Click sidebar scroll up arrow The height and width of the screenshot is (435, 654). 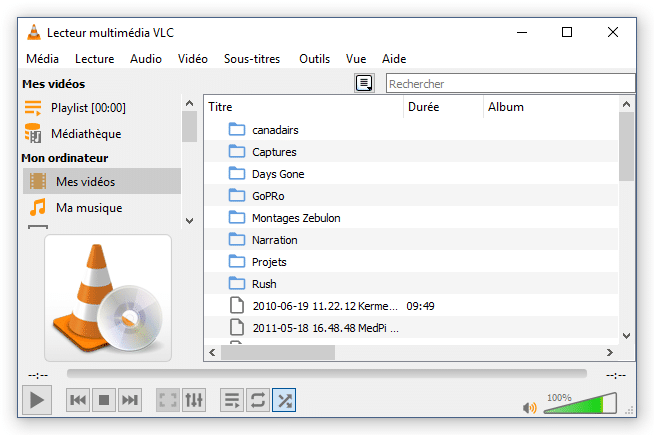pos(189,103)
